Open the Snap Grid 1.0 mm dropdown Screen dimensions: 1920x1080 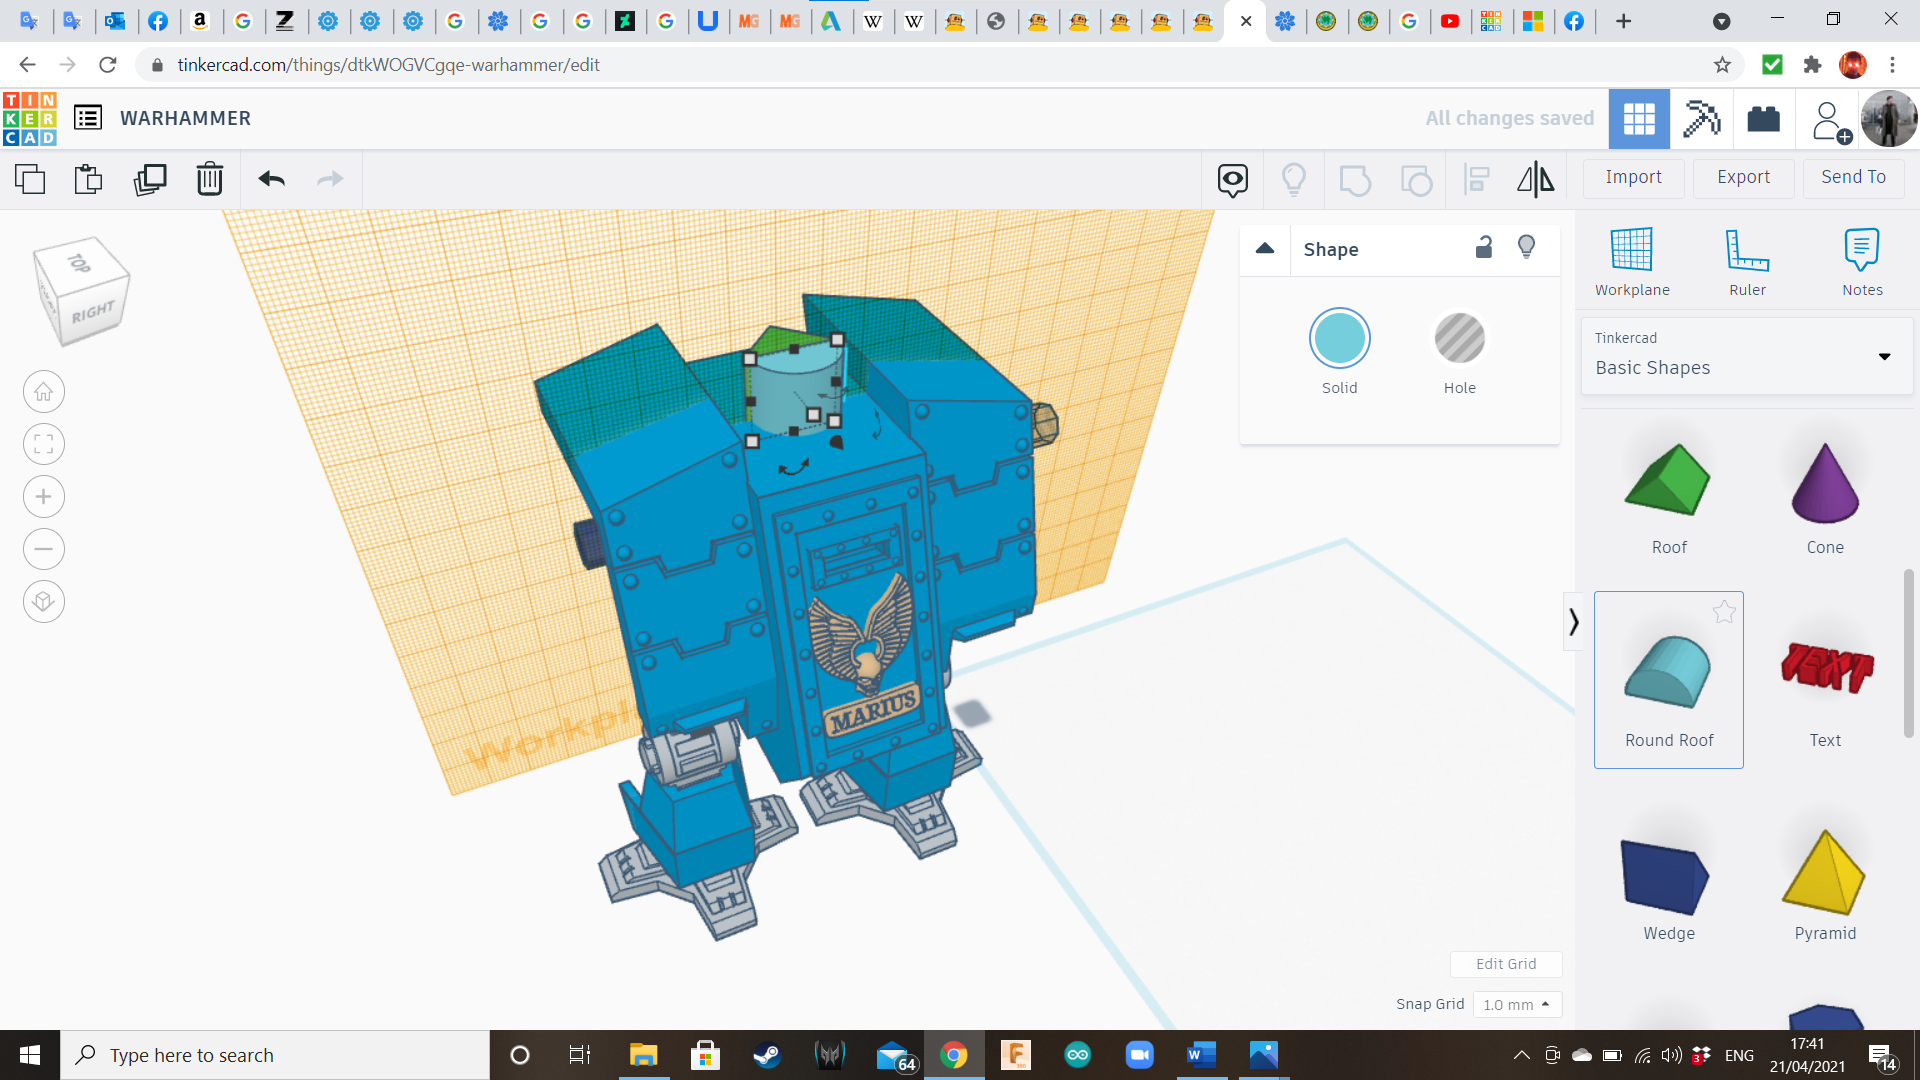(1516, 1004)
